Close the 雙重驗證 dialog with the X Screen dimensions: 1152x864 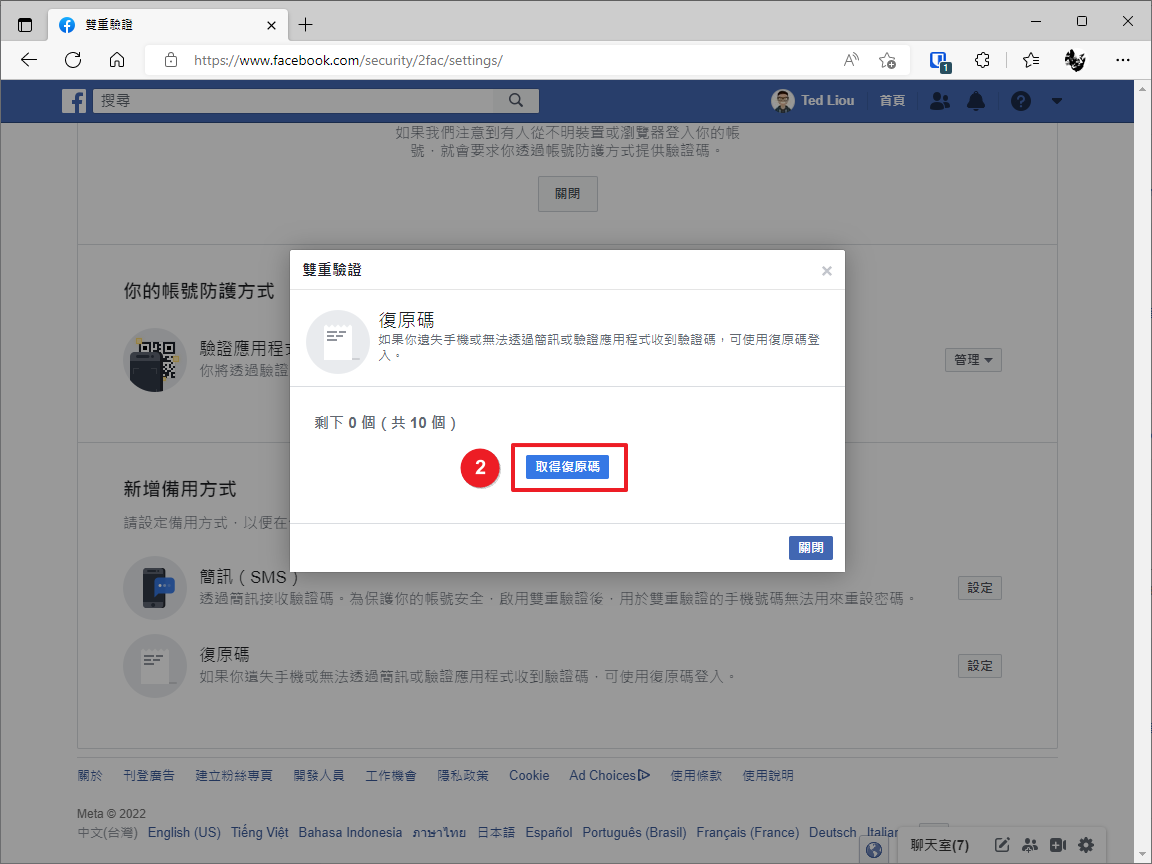point(827,271)
